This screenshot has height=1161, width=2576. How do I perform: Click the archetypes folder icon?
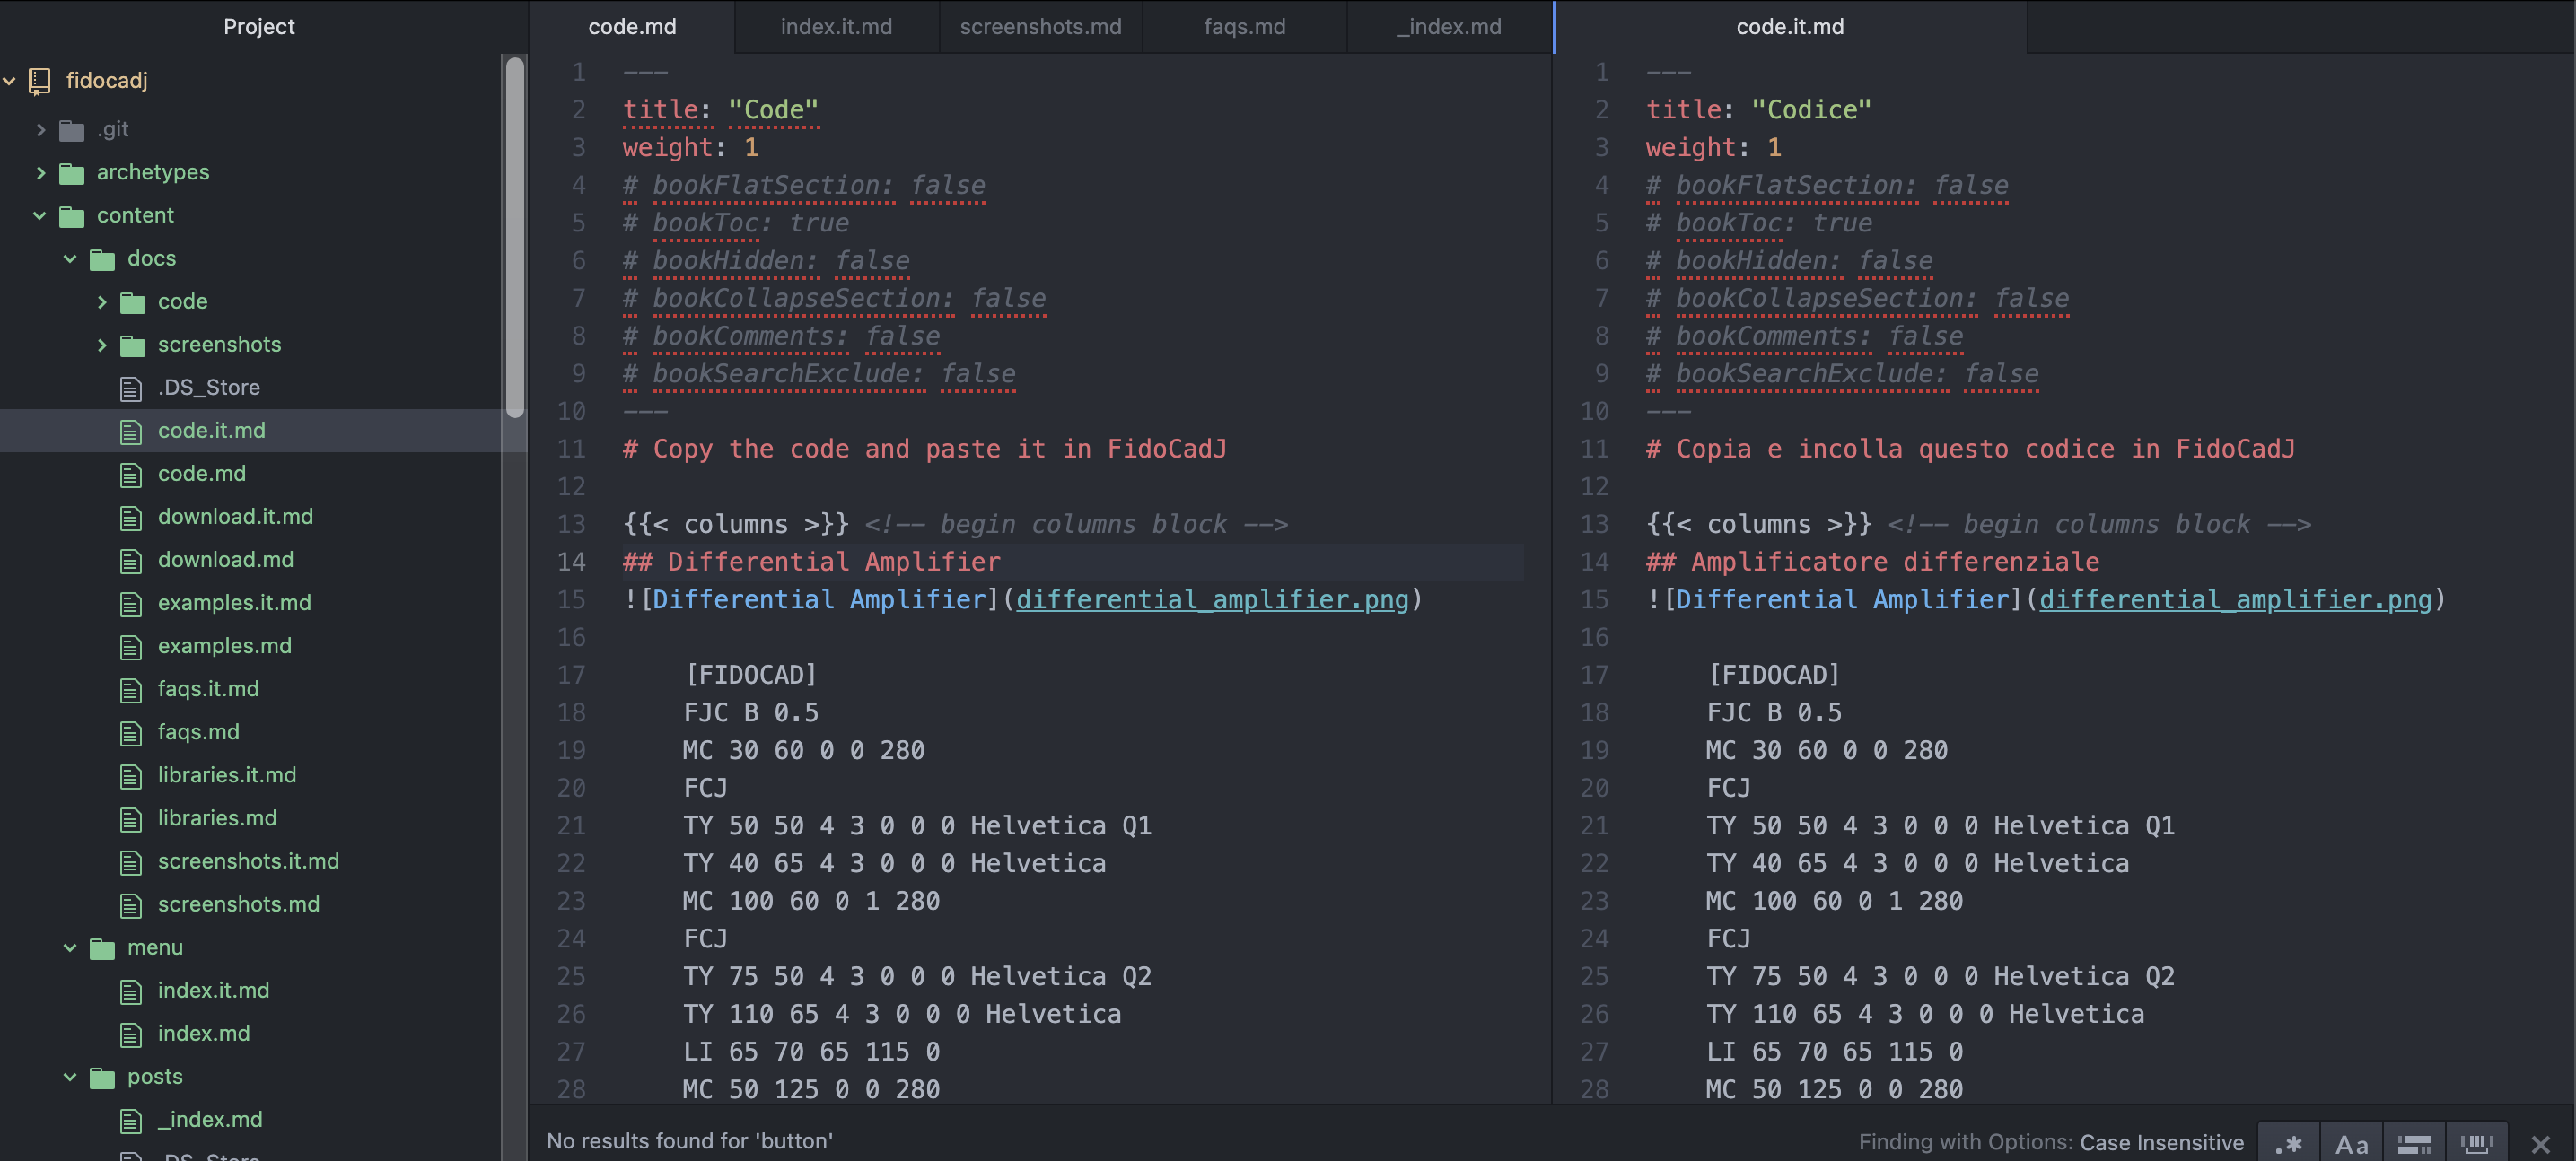click(x=71, y=173)
